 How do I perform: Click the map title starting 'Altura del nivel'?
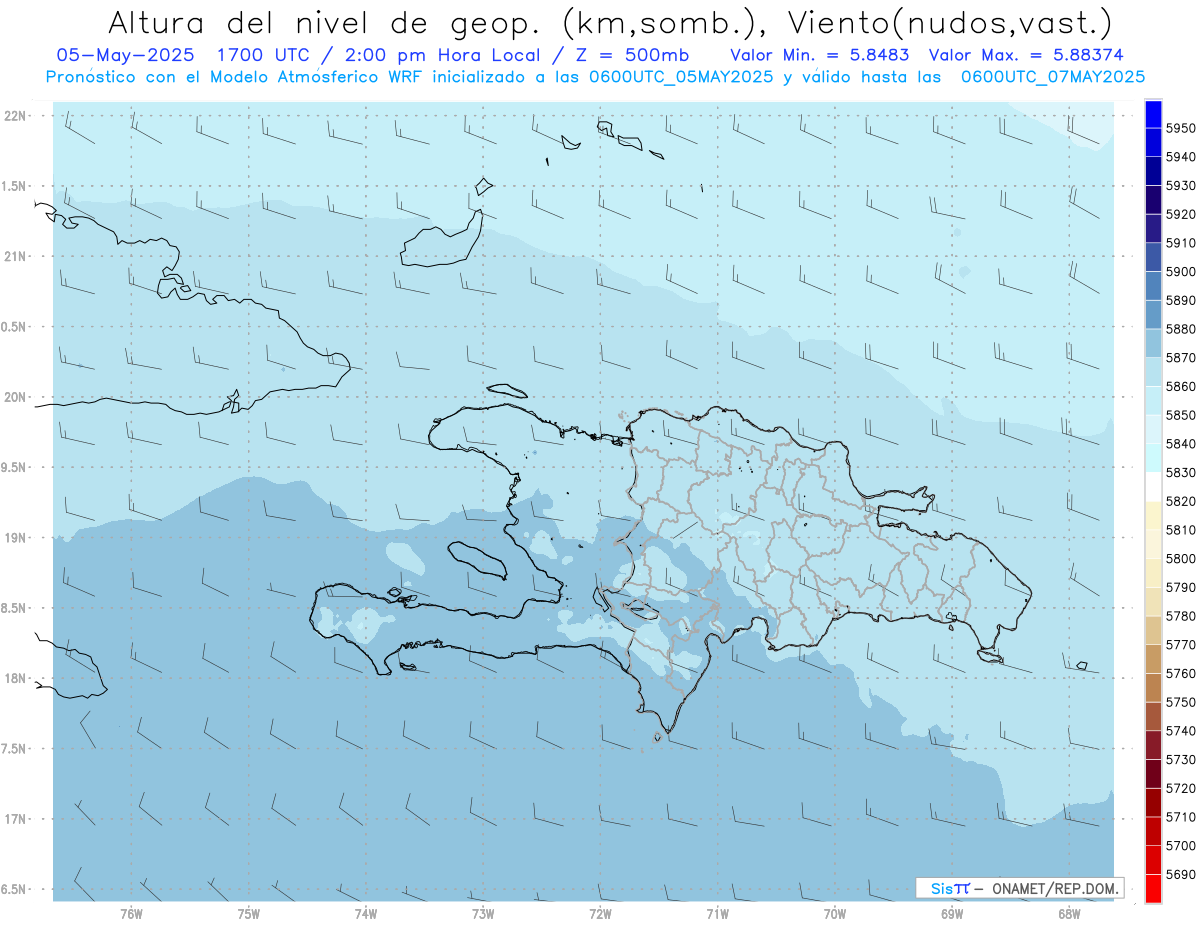pyautogui.click(x=609, y=21)
